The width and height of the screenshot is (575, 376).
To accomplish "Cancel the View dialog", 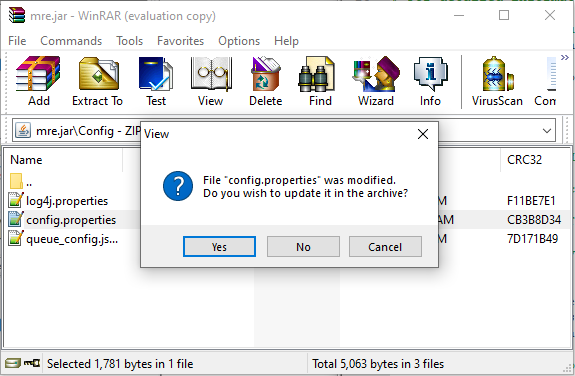I will pyautogui.click(x=385, y=247).
